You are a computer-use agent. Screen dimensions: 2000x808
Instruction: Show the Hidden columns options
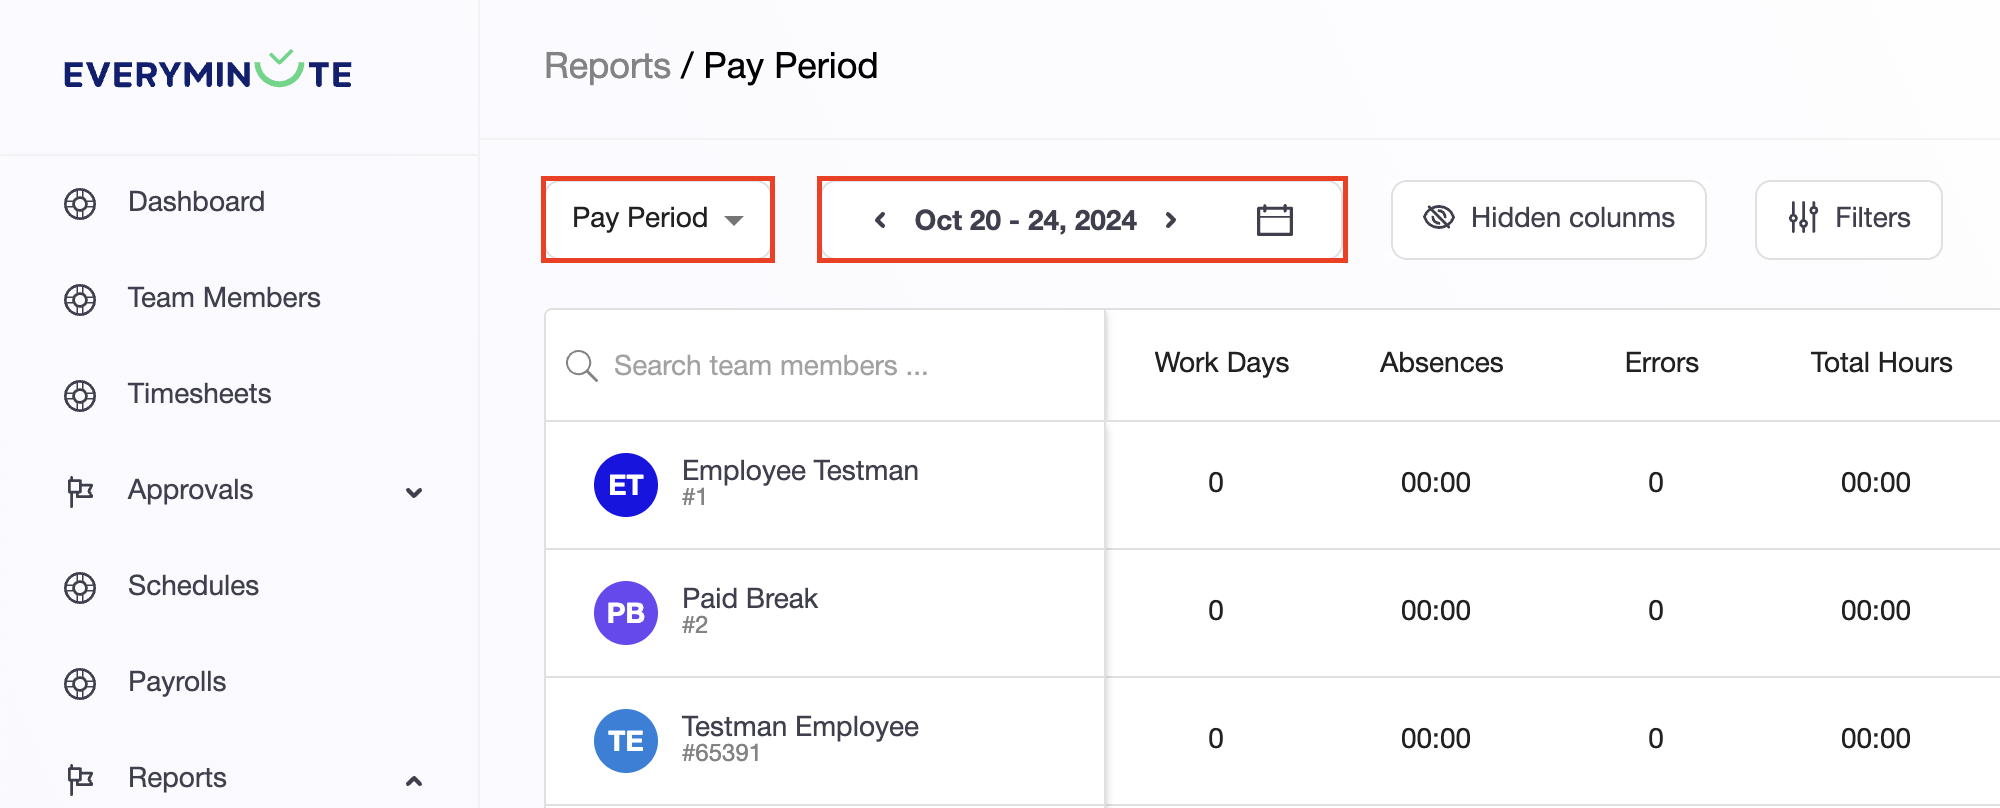(x=1548, y=219)
